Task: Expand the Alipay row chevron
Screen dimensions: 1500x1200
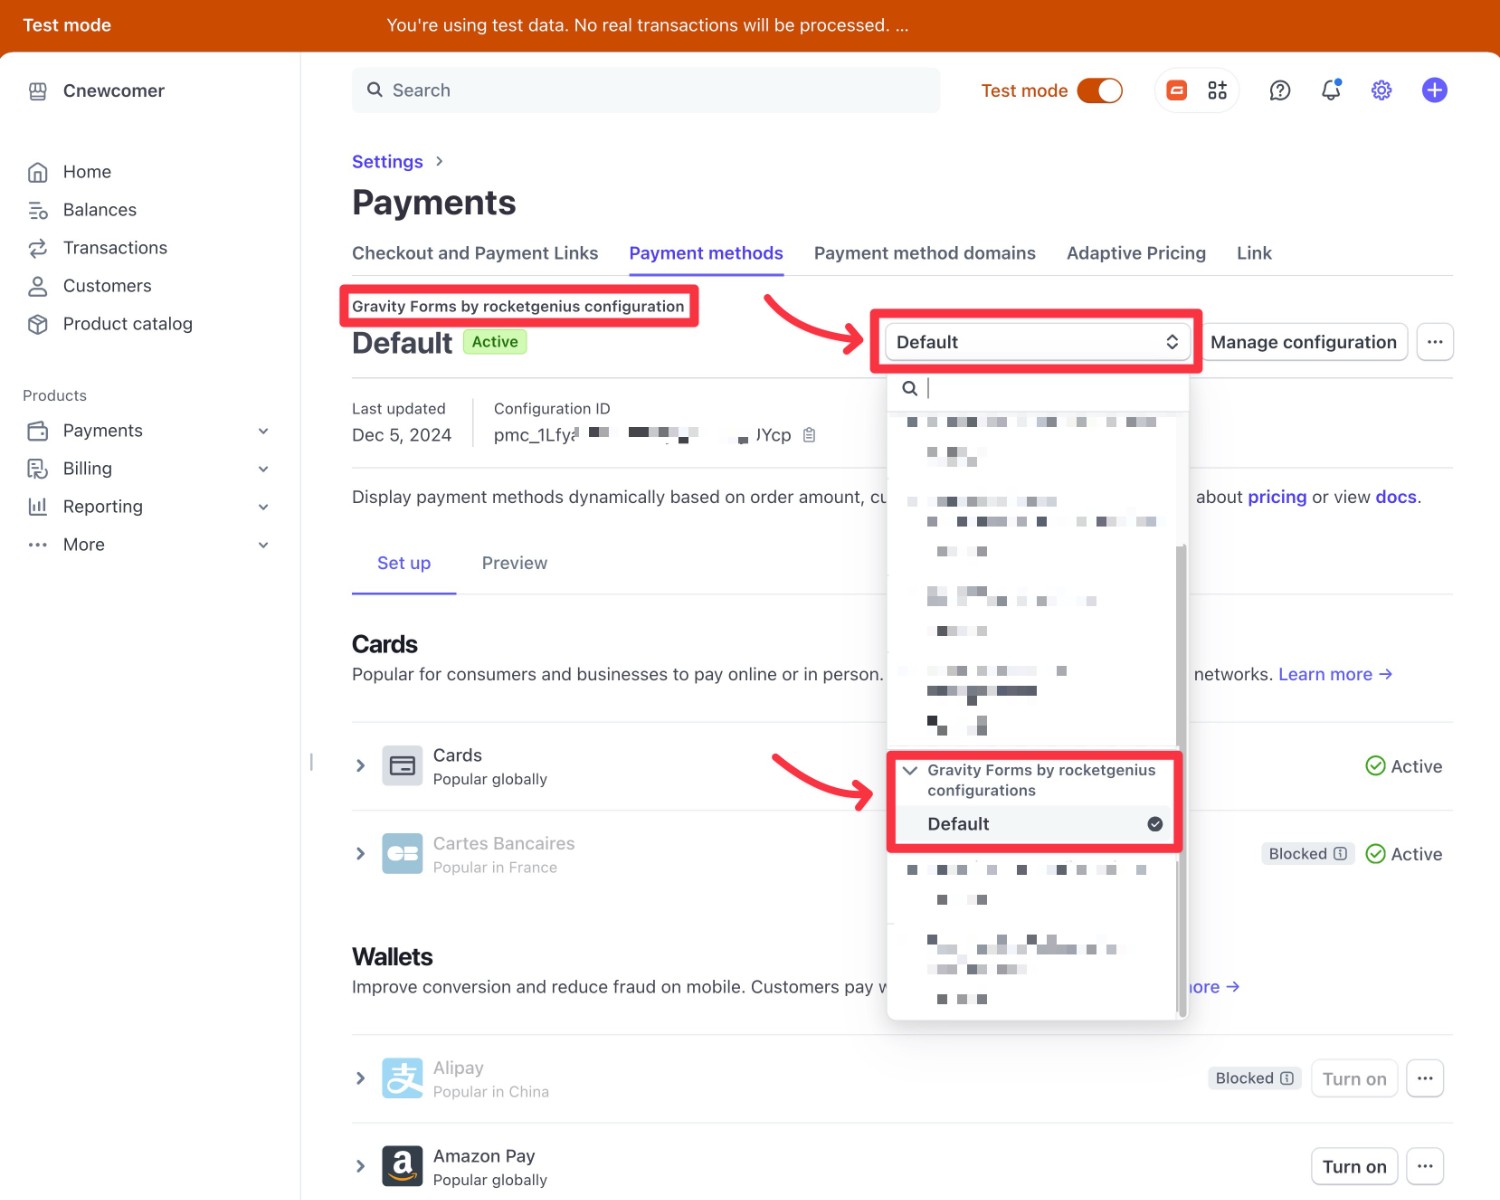Action: 361,1078
